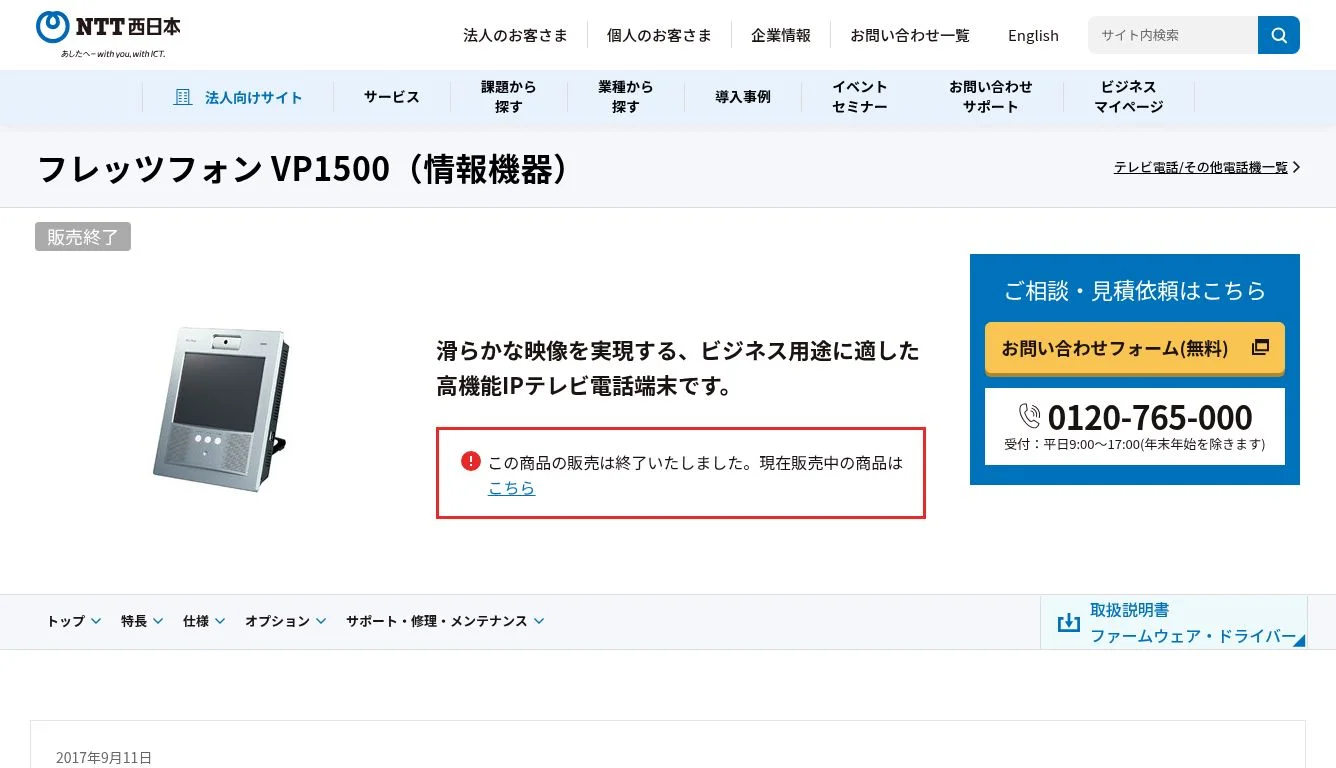Switch site language to English

pyautogui.click(x=1033, y=35)
